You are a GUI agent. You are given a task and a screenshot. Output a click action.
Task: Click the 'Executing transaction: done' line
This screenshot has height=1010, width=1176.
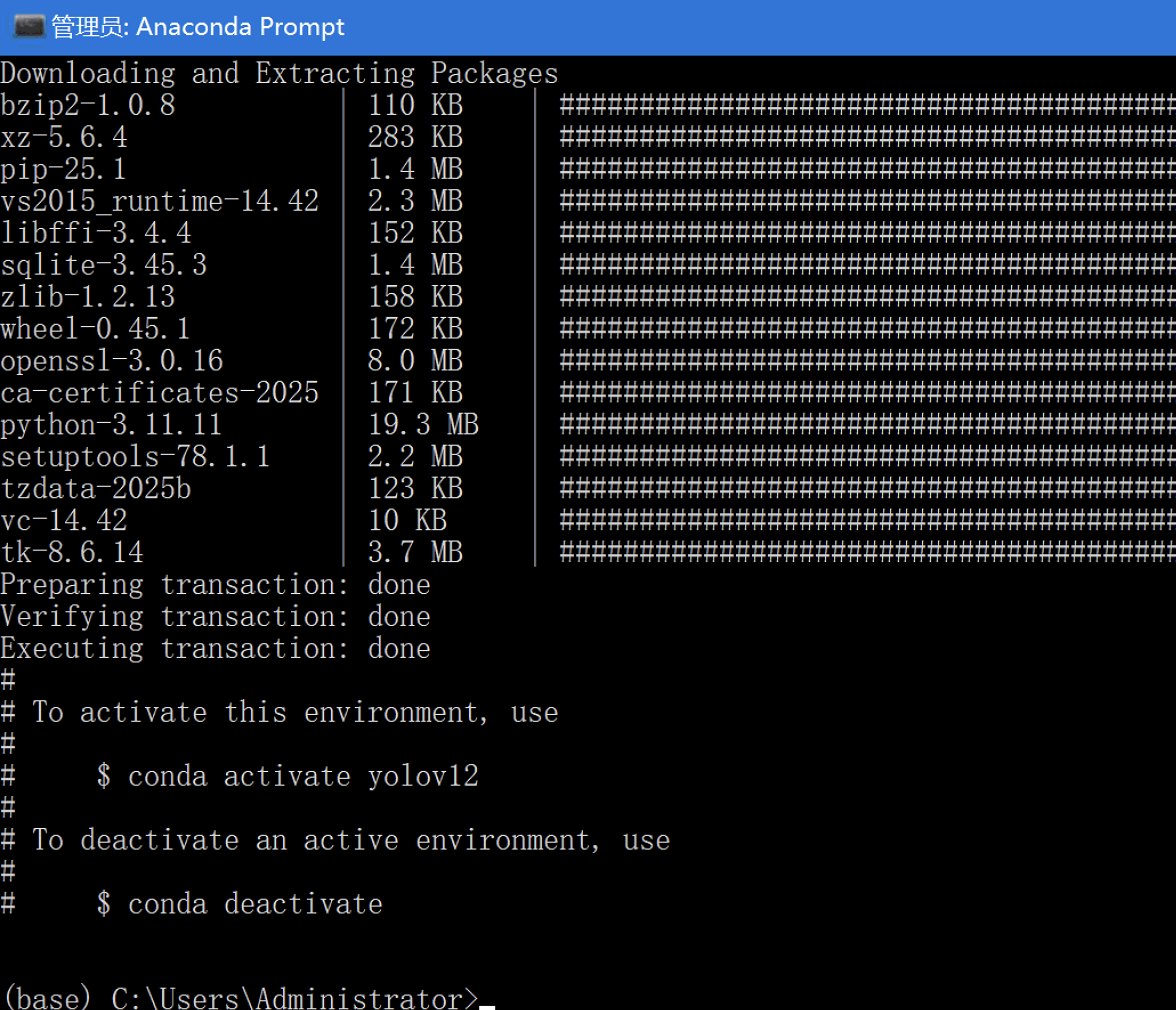point(215,649)
